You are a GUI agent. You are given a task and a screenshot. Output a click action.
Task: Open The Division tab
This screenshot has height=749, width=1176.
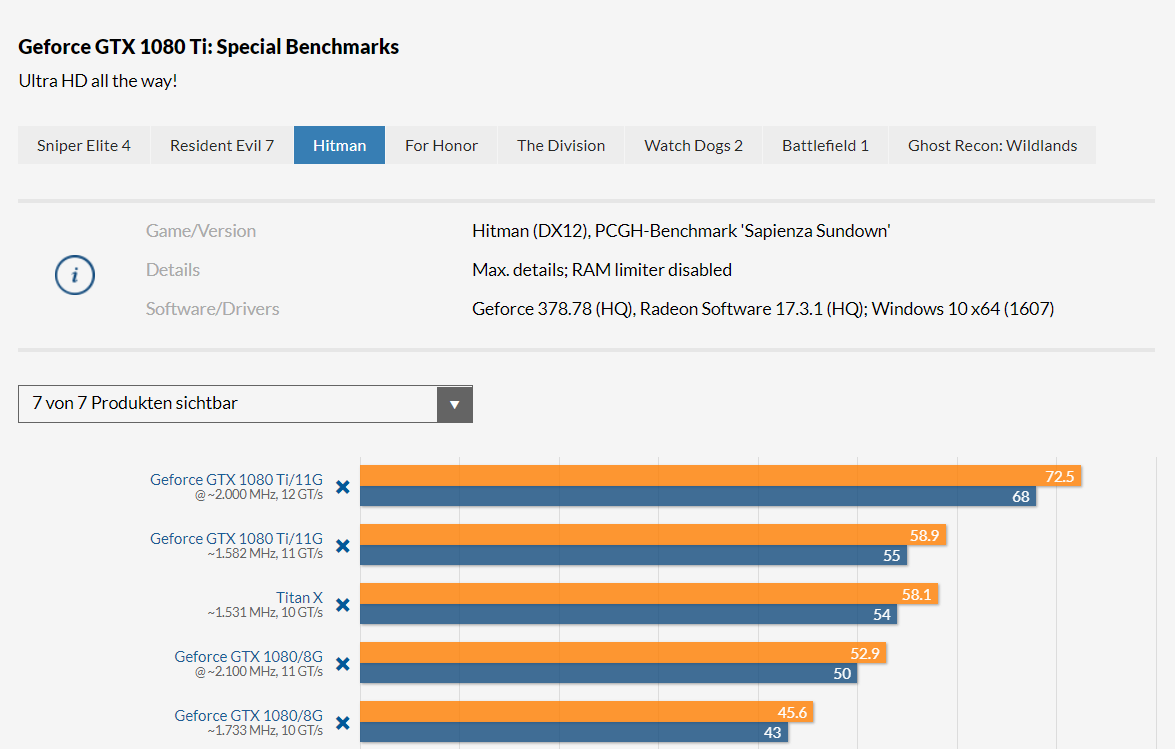point(561,145)
